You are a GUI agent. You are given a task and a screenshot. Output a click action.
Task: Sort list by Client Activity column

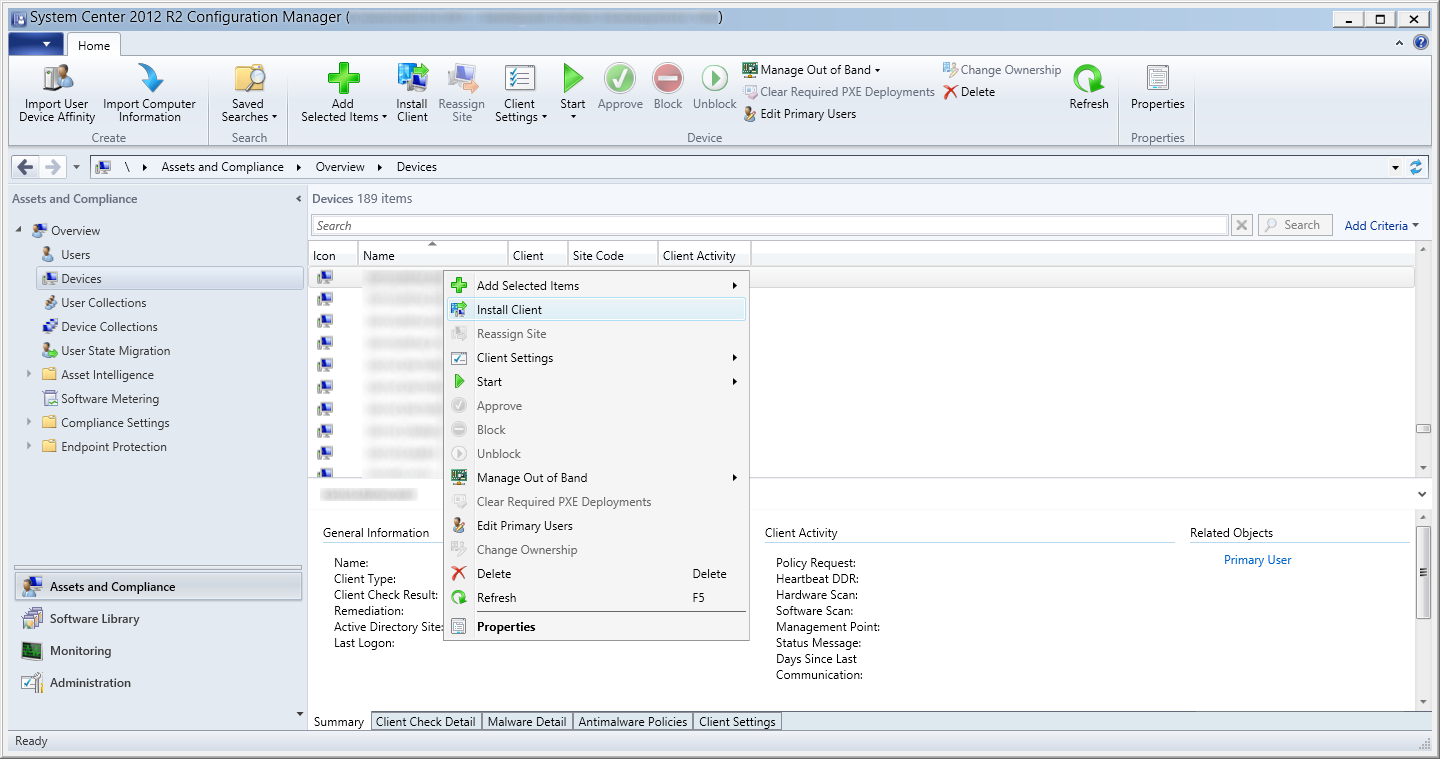click(699, 256)
